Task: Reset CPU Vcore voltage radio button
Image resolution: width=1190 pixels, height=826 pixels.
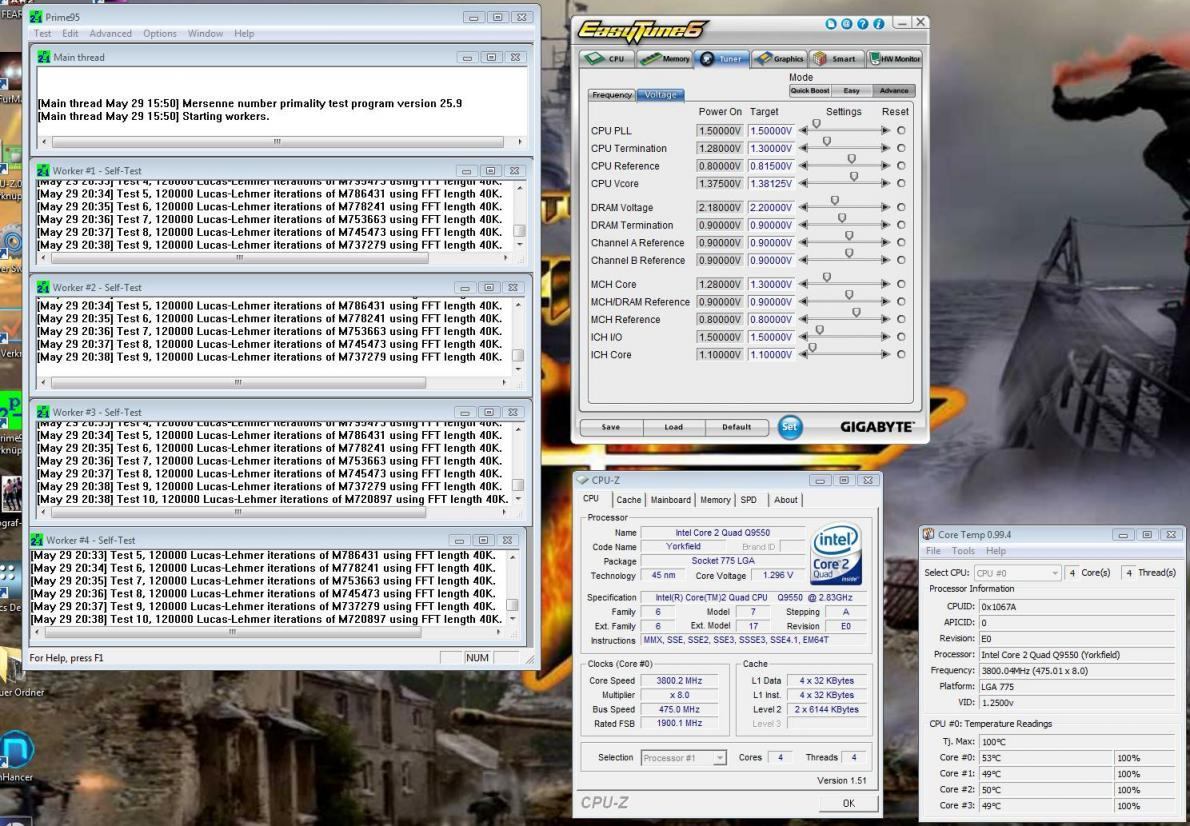Action: (x=901, y=184)
